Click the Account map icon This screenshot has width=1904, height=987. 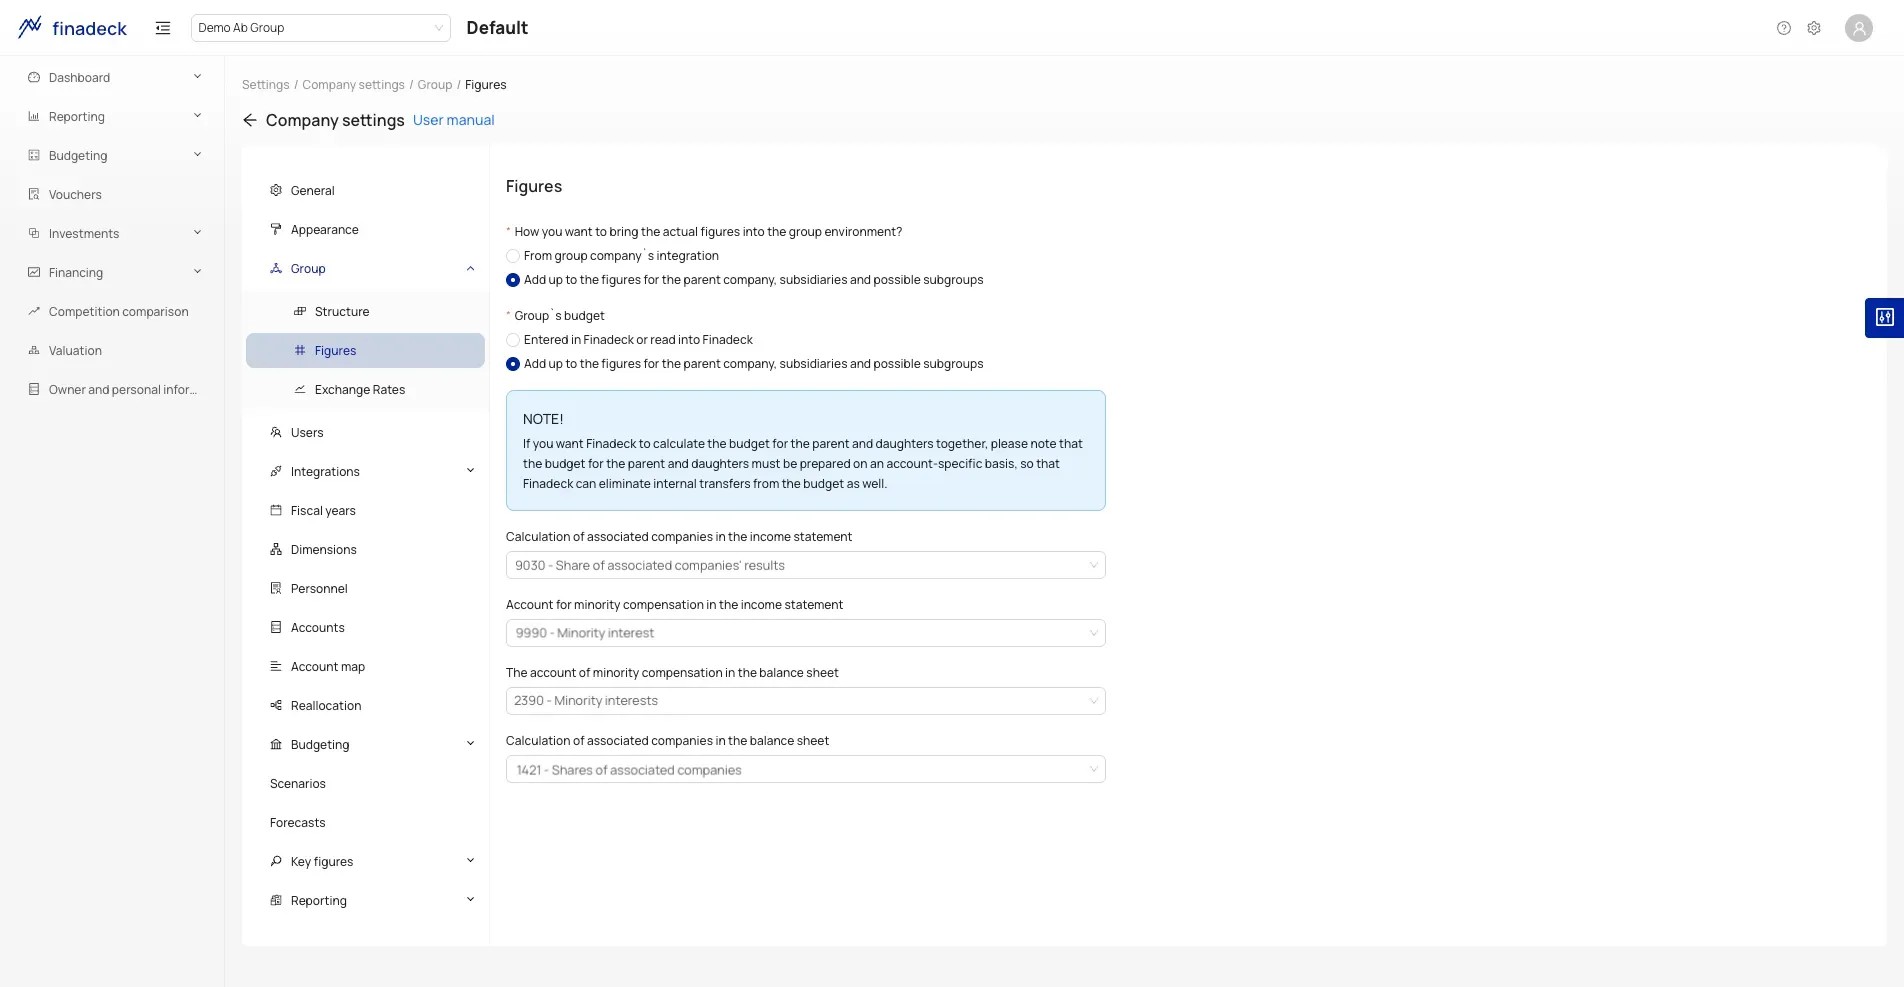point(276,666)
